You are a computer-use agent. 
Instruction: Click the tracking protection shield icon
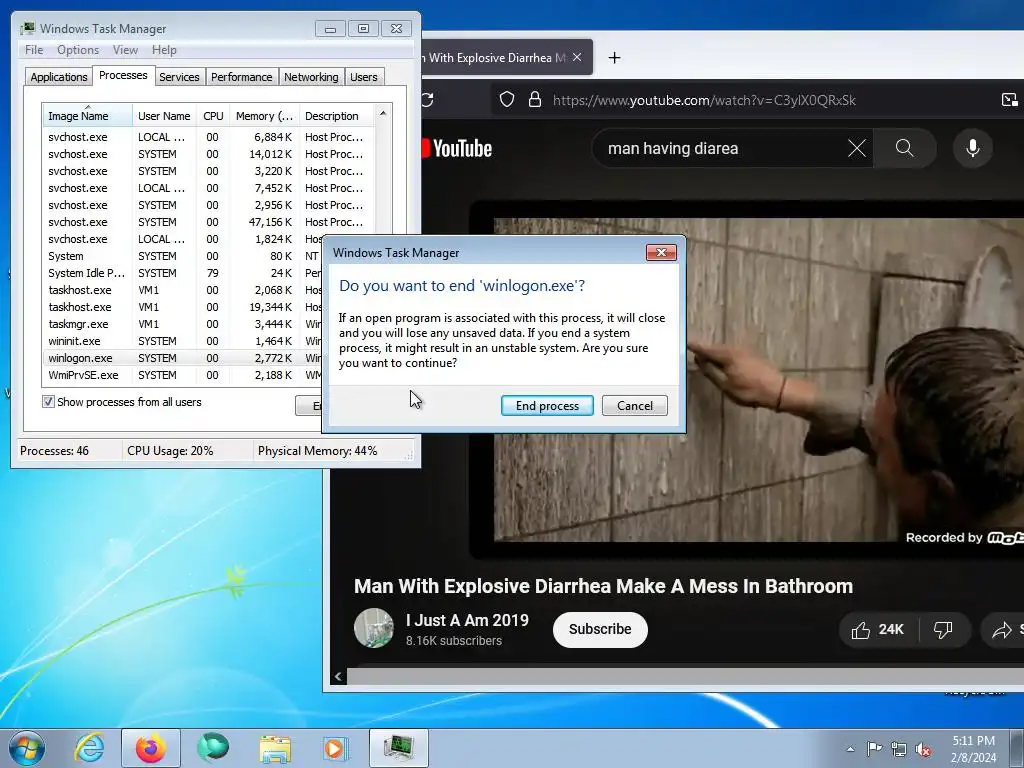tap(507, 99)
